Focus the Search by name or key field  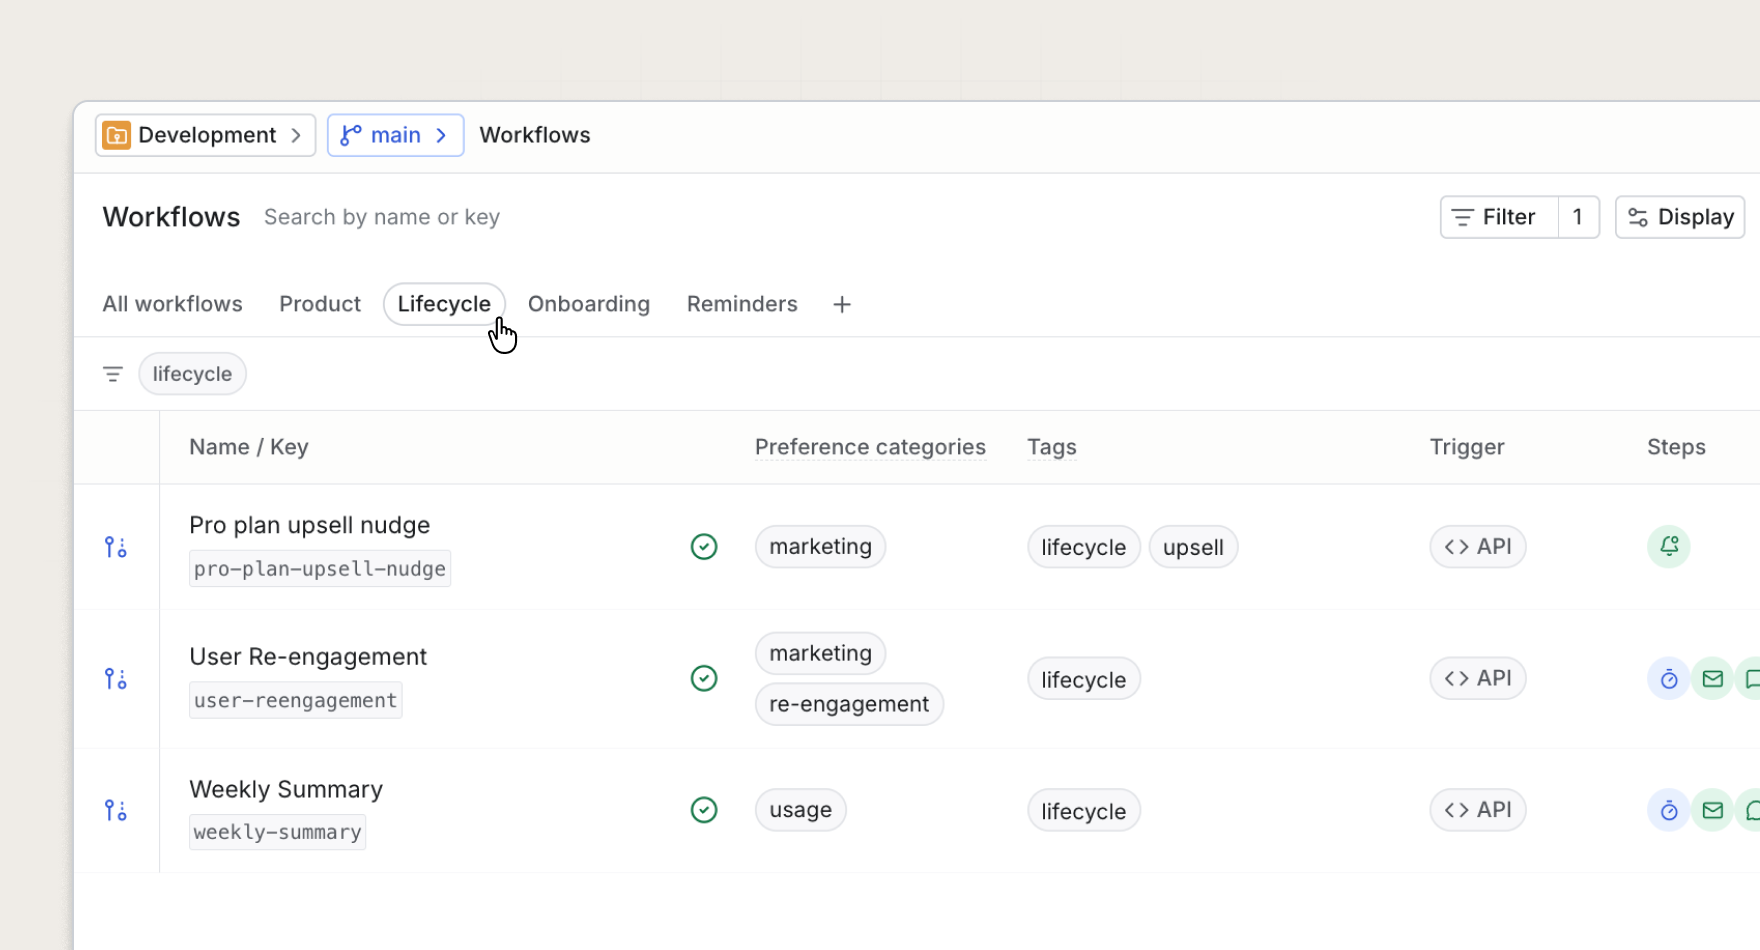coord(382,217)
